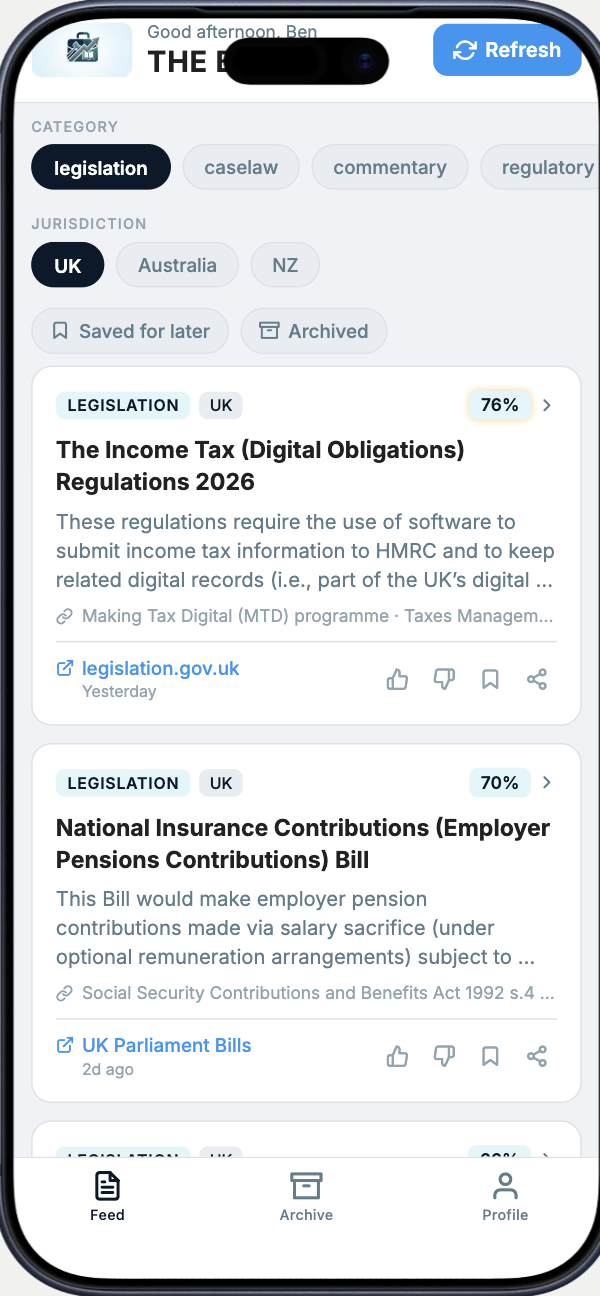600x1296 pixels.
Task: Open the legislation.gov.uk source link
Action: [x=160, y=668]
